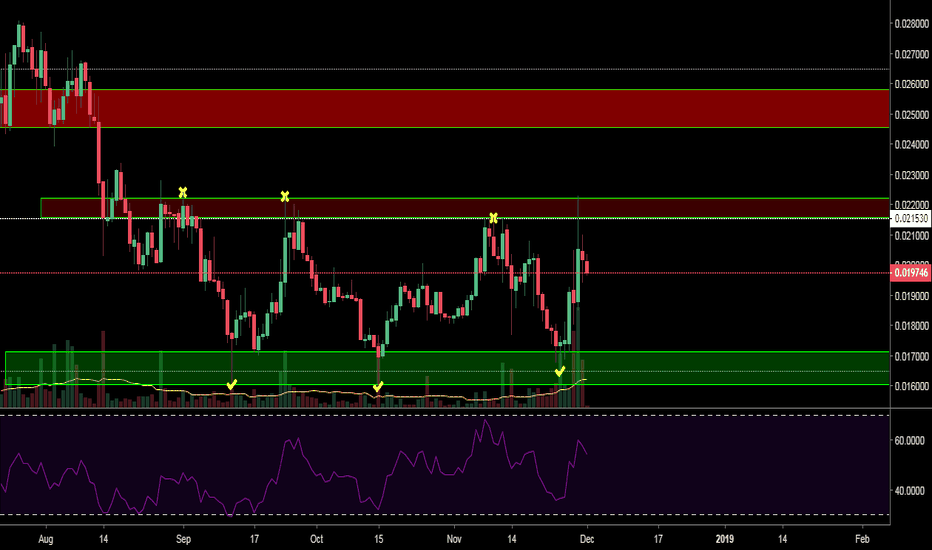Image resolution: width=932 pixels, height=550 pixels.
Task: Select the purple RSI indicator line
Action: [x=294, y=468]
